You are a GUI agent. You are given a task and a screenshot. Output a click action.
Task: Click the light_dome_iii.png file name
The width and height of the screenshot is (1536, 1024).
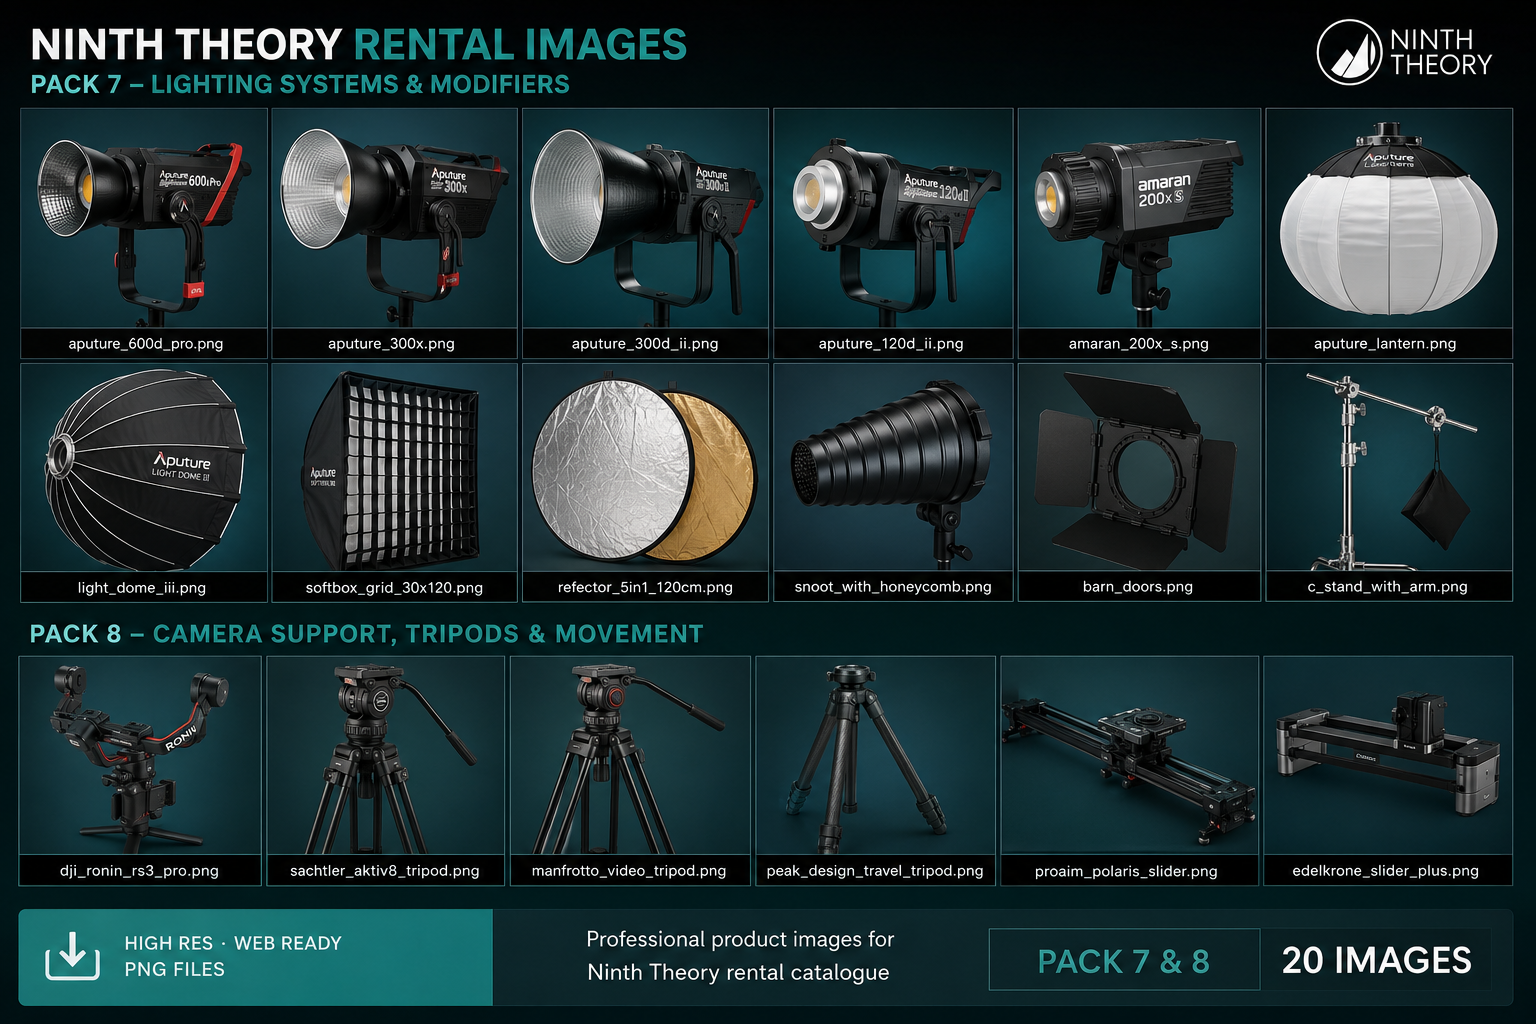[x=142, y=588]
